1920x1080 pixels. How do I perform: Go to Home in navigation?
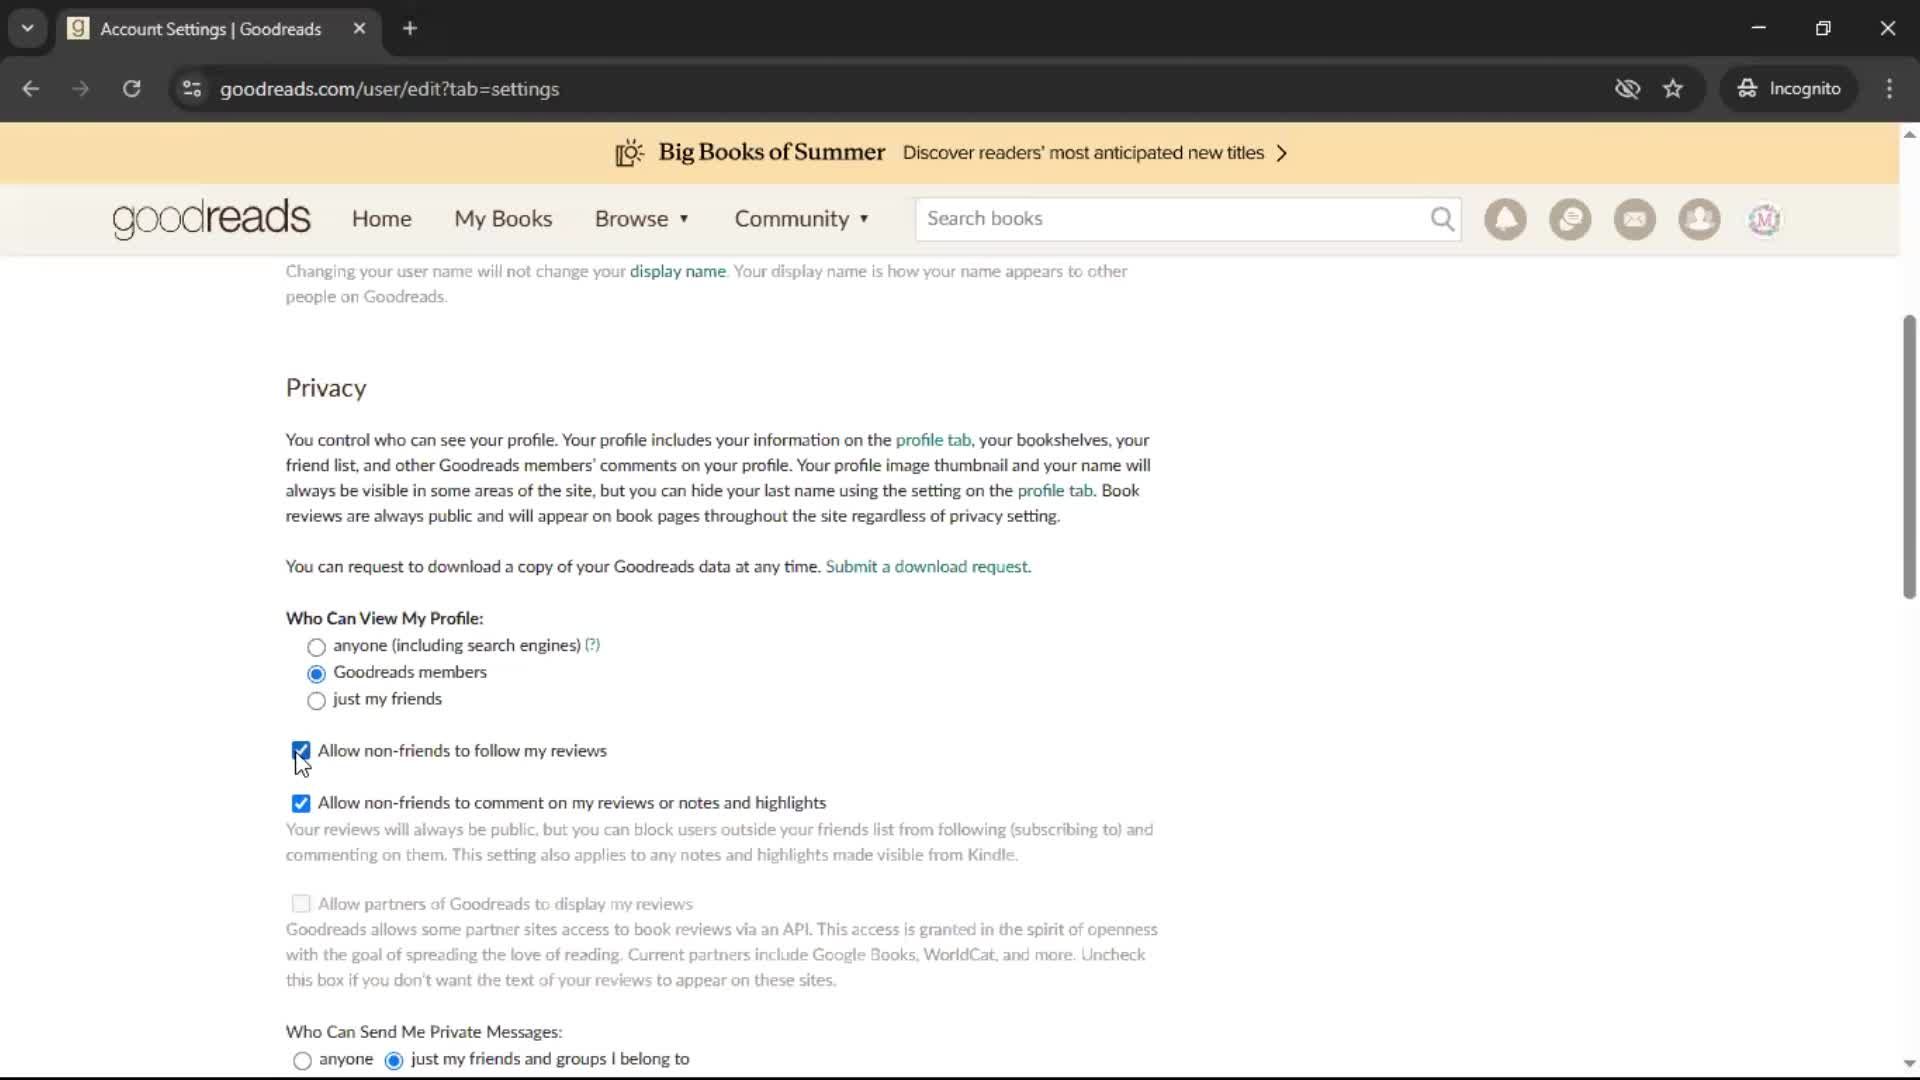click(x=382, y=219)
